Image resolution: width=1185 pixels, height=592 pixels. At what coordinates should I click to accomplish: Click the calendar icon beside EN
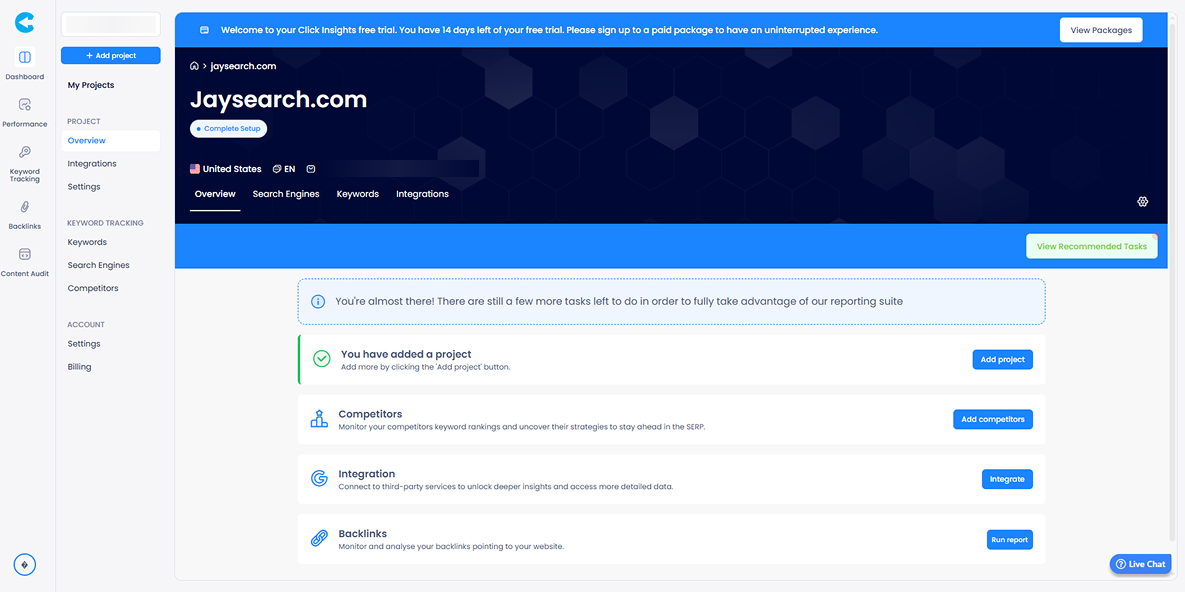[311, 169]
